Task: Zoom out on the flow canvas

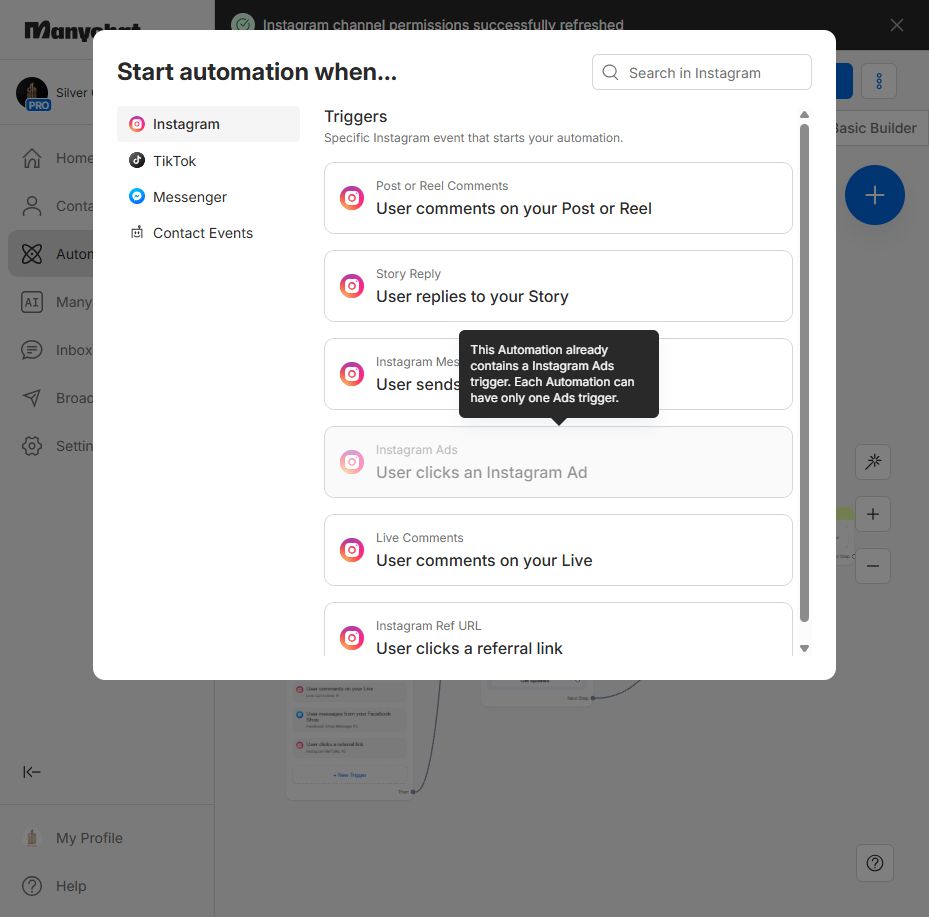Action: tap(873, 566)
